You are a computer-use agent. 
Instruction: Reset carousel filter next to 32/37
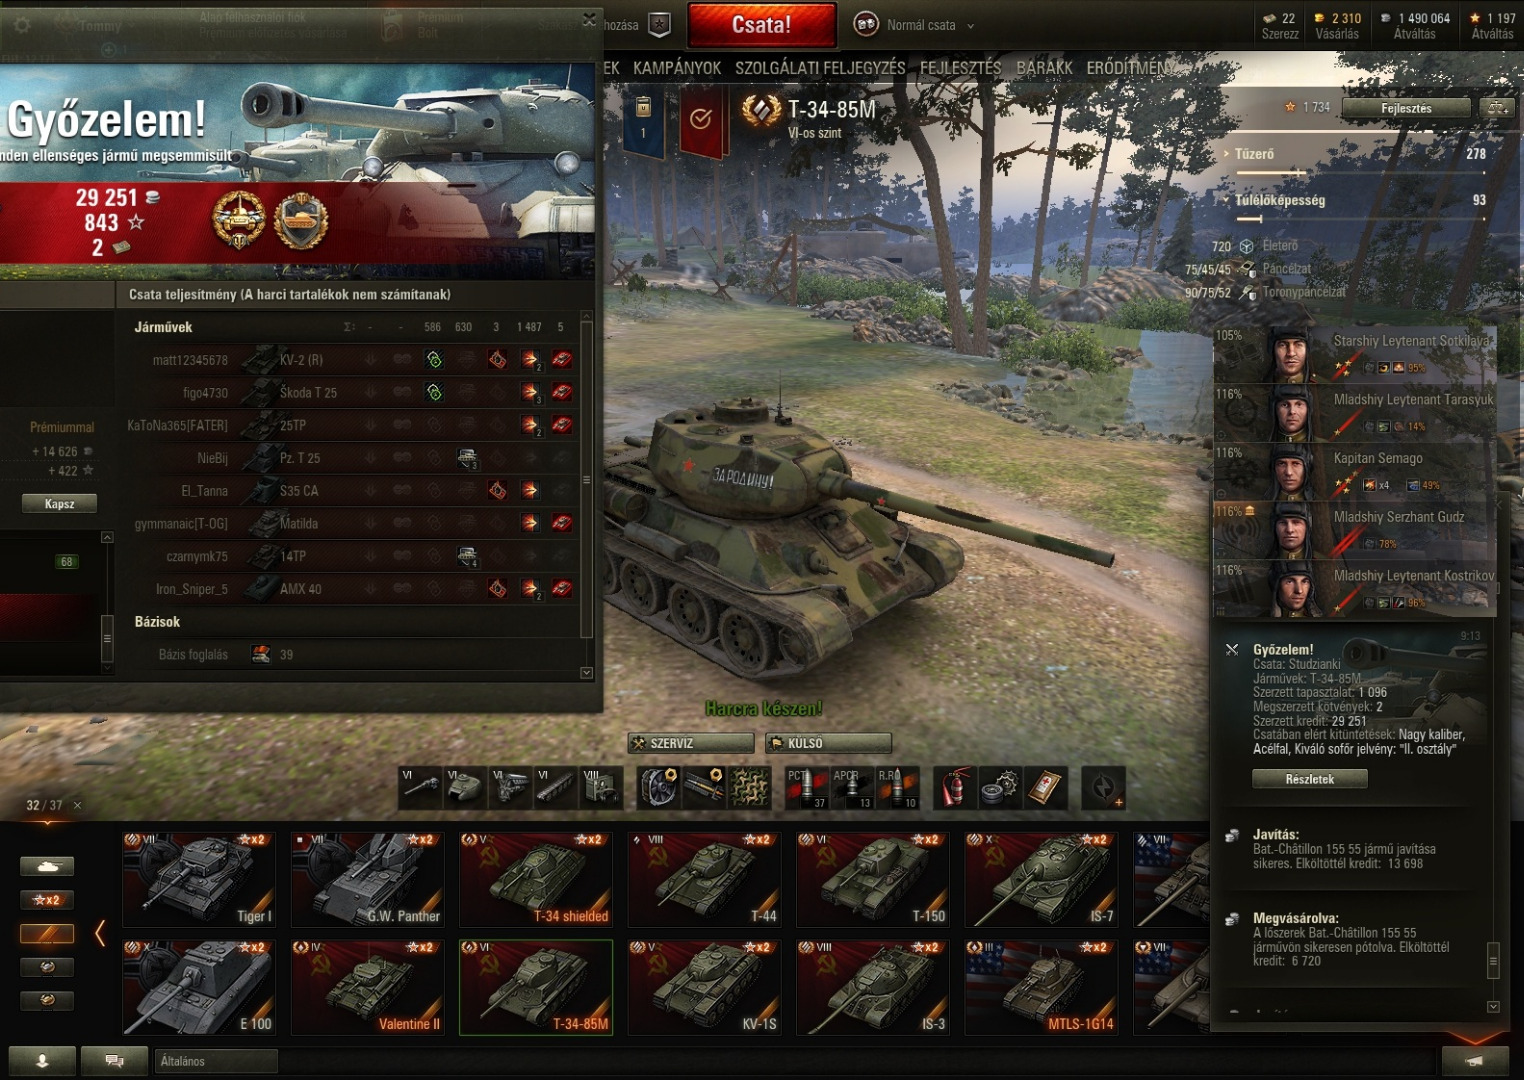[x=77, y=805]
